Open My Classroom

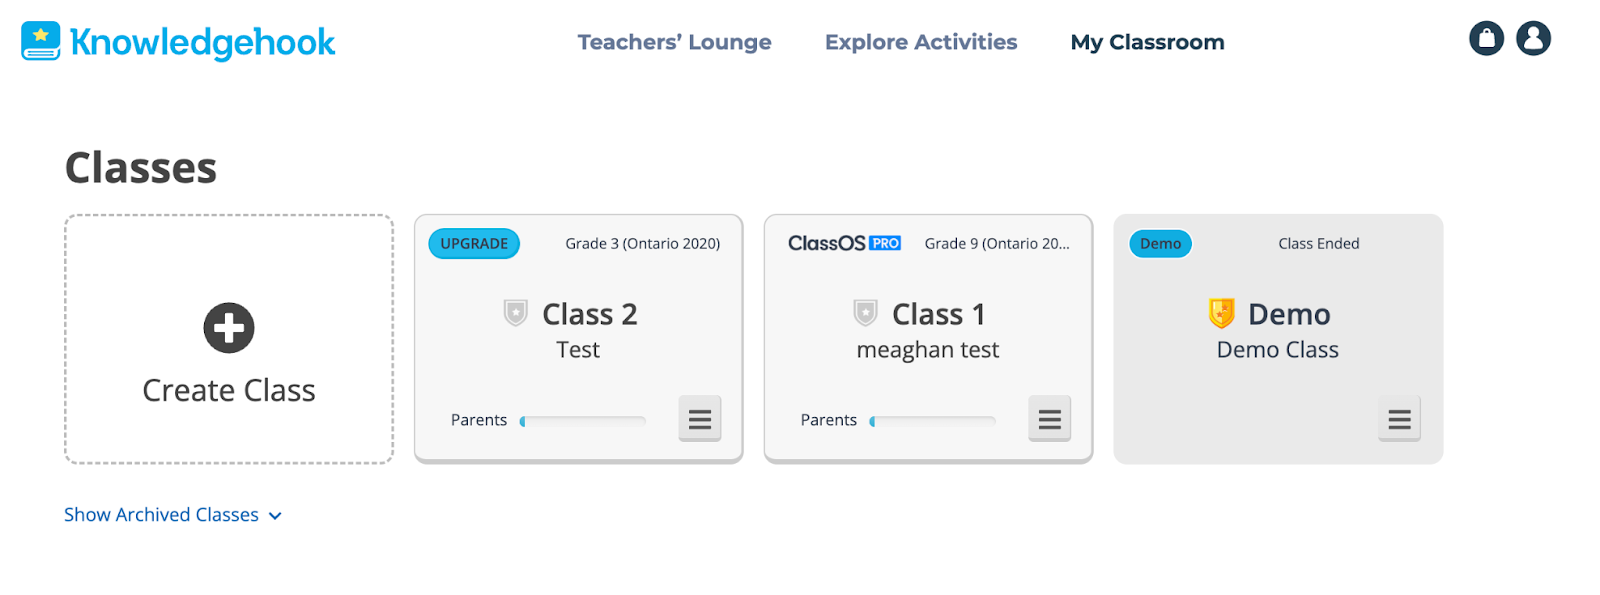(x=1146, y=42)
